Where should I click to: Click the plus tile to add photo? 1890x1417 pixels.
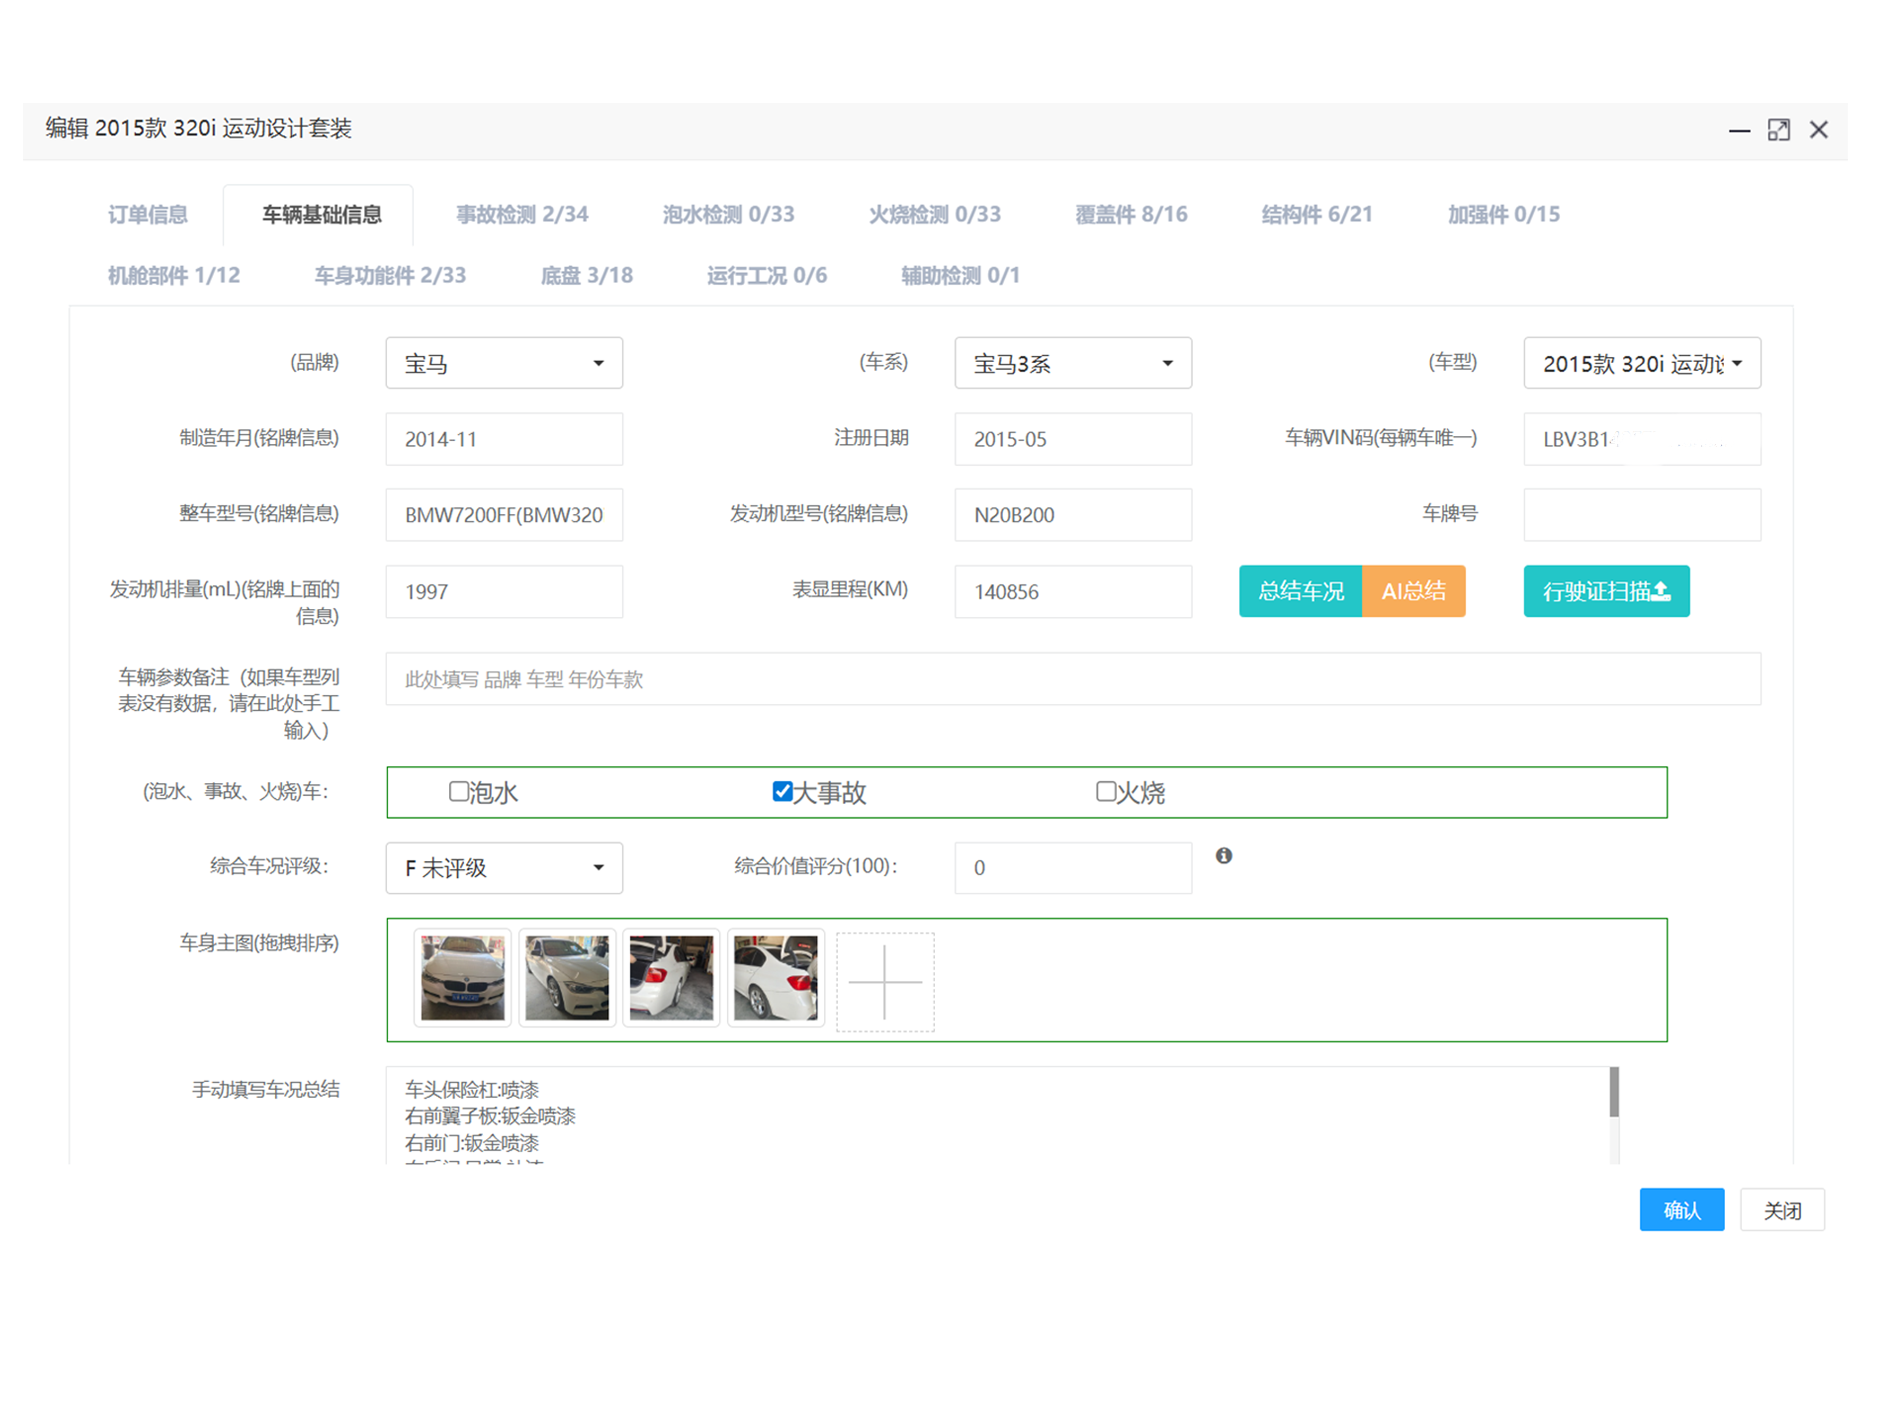tap(884, 981)
